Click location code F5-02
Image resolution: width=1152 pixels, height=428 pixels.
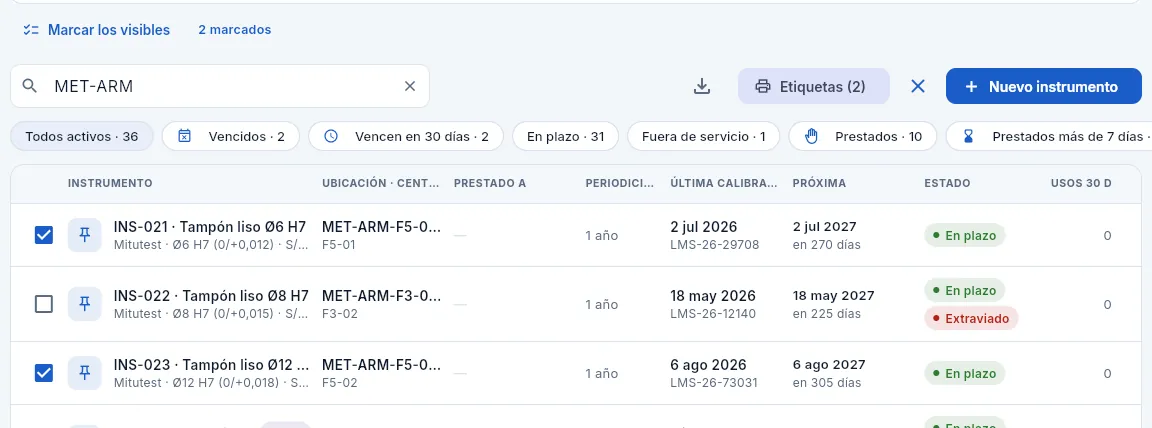[x=339, y=382]
